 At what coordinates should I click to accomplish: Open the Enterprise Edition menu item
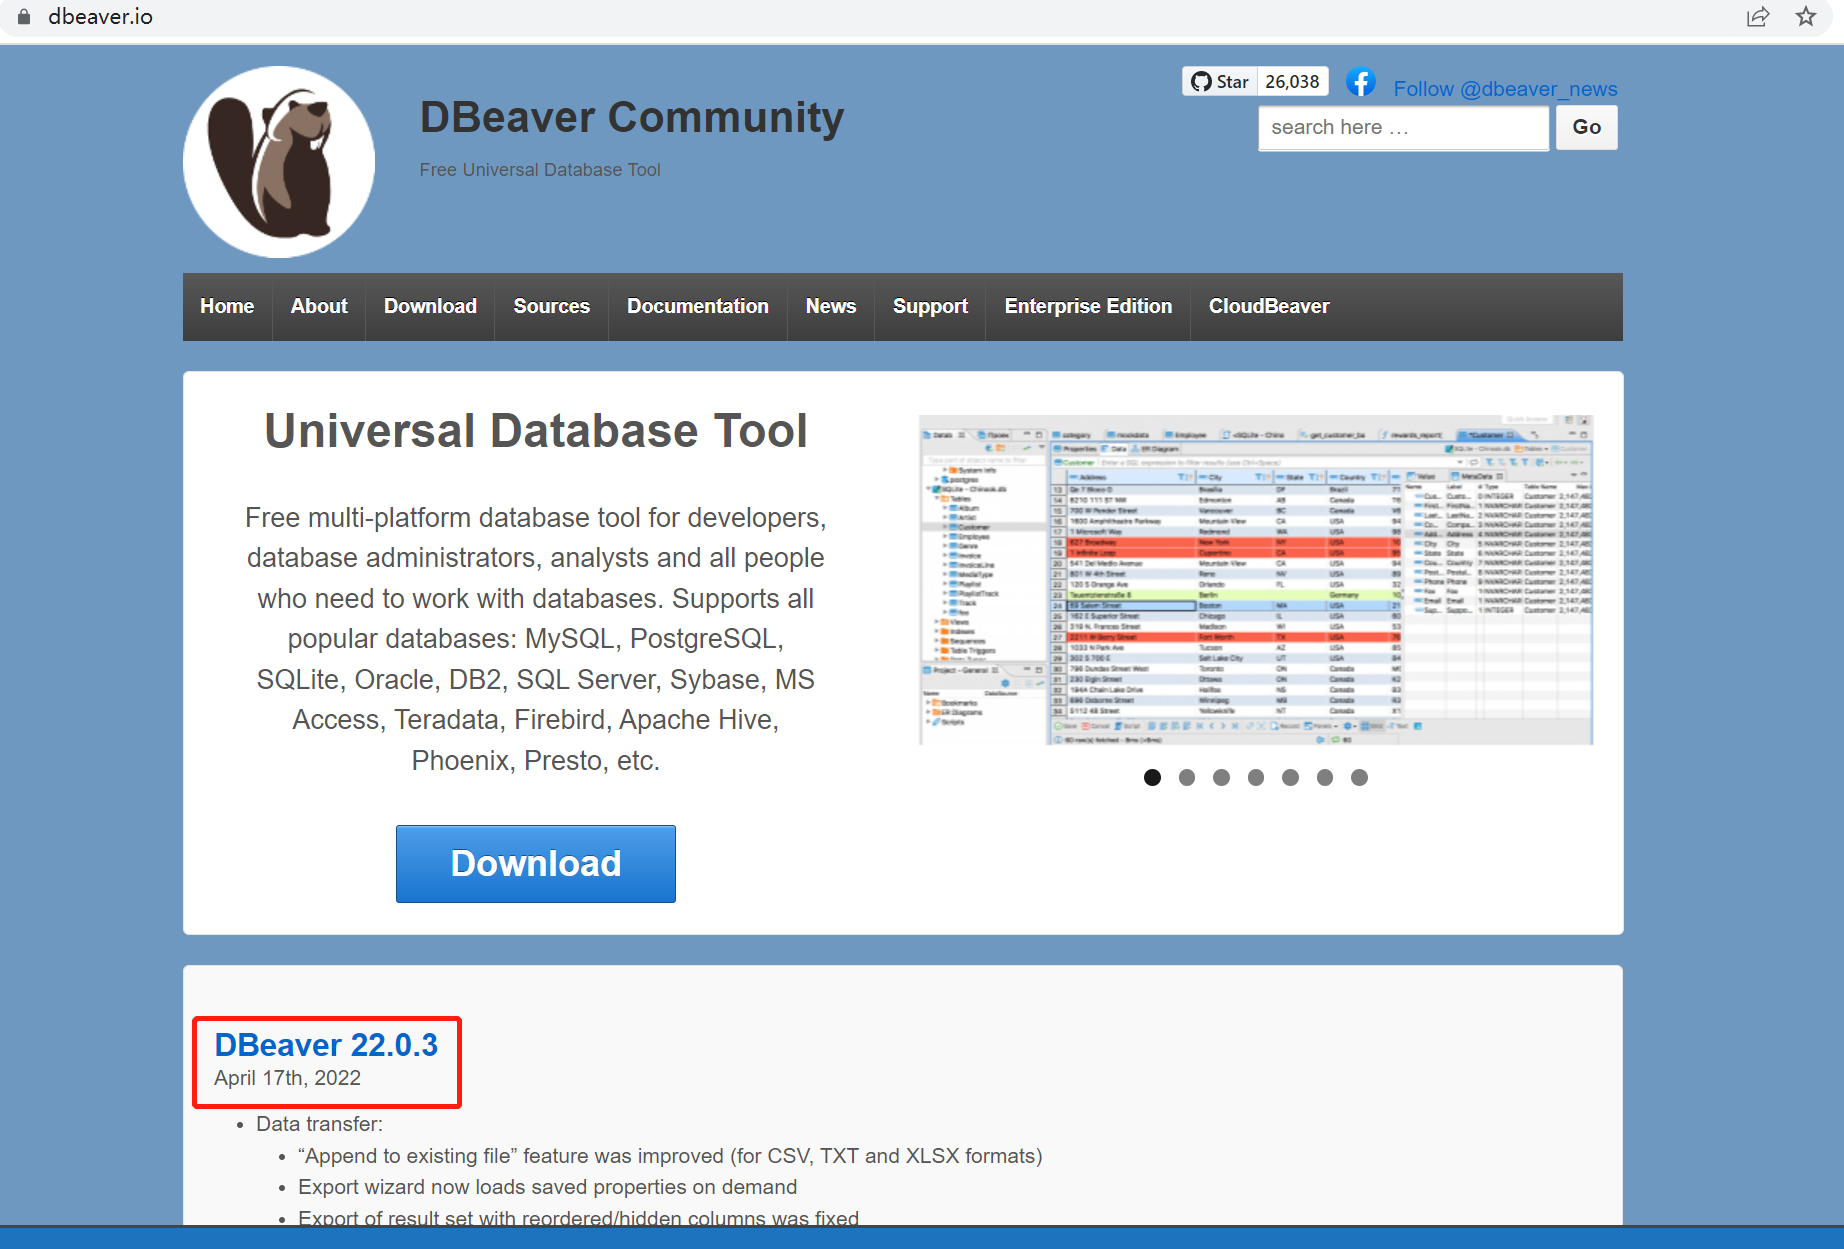pyautogui.click(x=1087, y=306)
